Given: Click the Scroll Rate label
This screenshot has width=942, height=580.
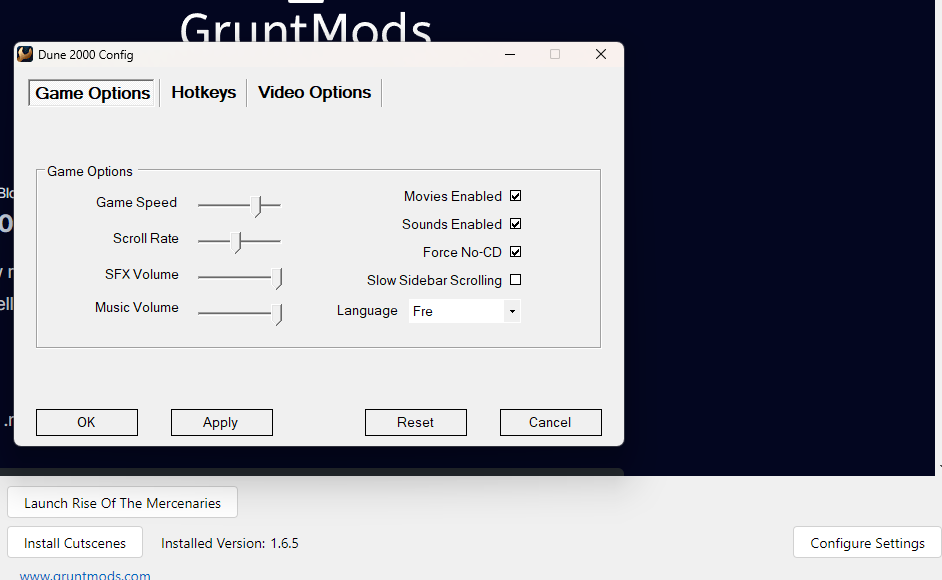Looking at the screenshot, I should [146, 239].
